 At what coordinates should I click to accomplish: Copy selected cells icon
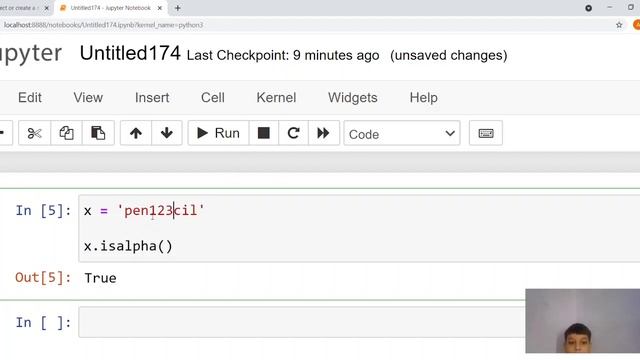point(66,133)
